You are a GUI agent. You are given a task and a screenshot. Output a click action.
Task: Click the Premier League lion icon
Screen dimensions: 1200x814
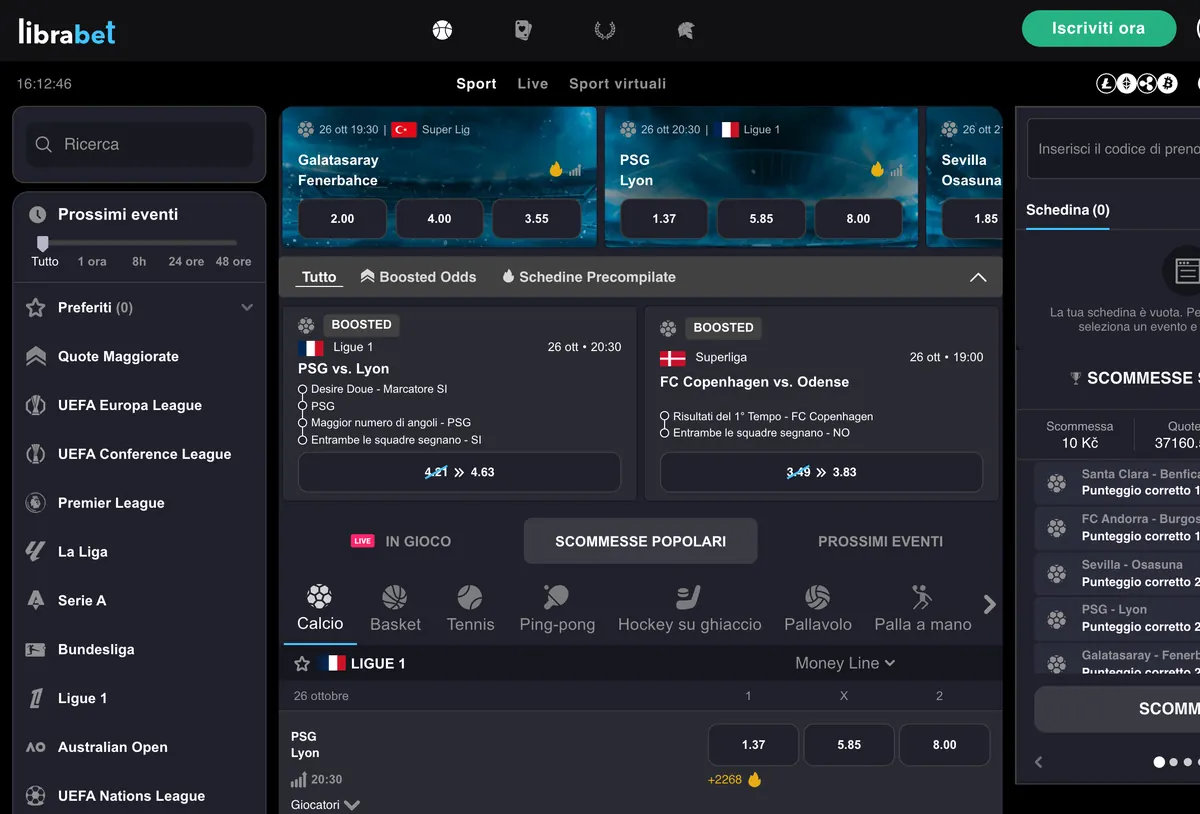[x=36, y=503]
